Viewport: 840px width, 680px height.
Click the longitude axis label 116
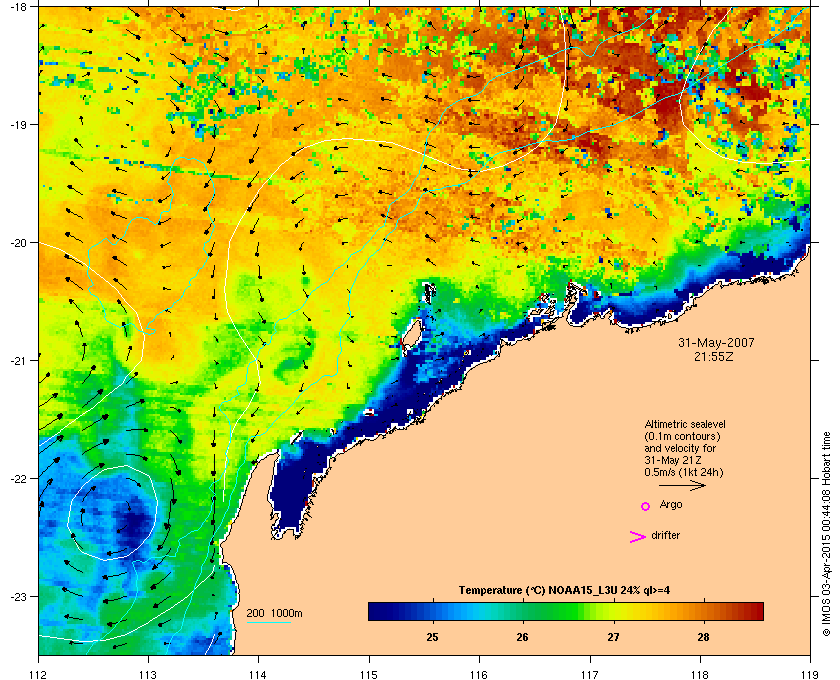pos(479,674)
